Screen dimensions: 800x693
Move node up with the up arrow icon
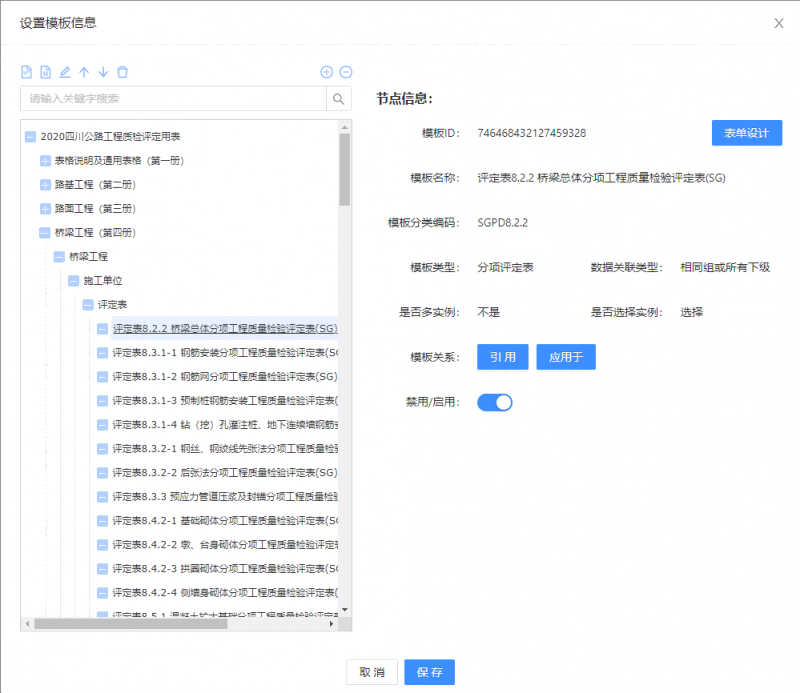[x=84, y=72]
